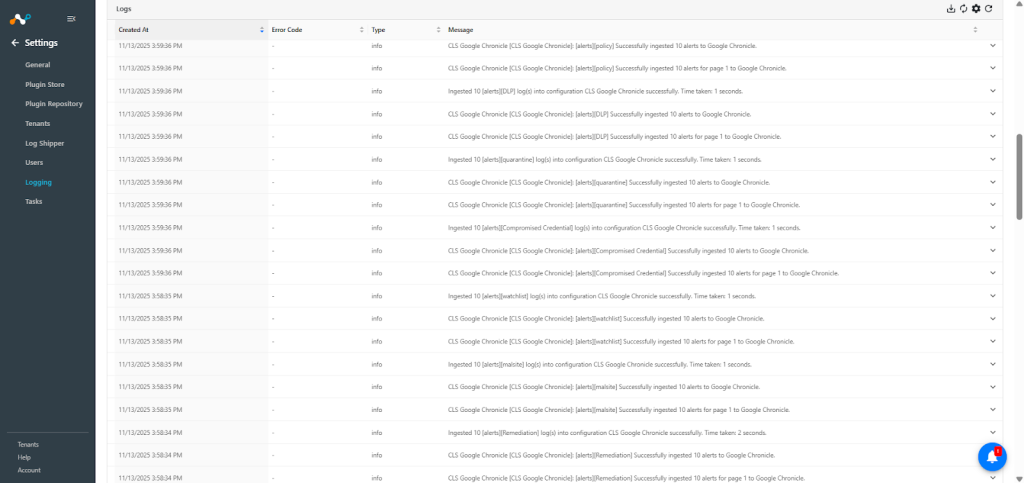This screenshot has width=1024, height=483.
Task: Select the watchlist 'ingested 10 alerts to Google Chronicle' message
Action: (606, 319)
